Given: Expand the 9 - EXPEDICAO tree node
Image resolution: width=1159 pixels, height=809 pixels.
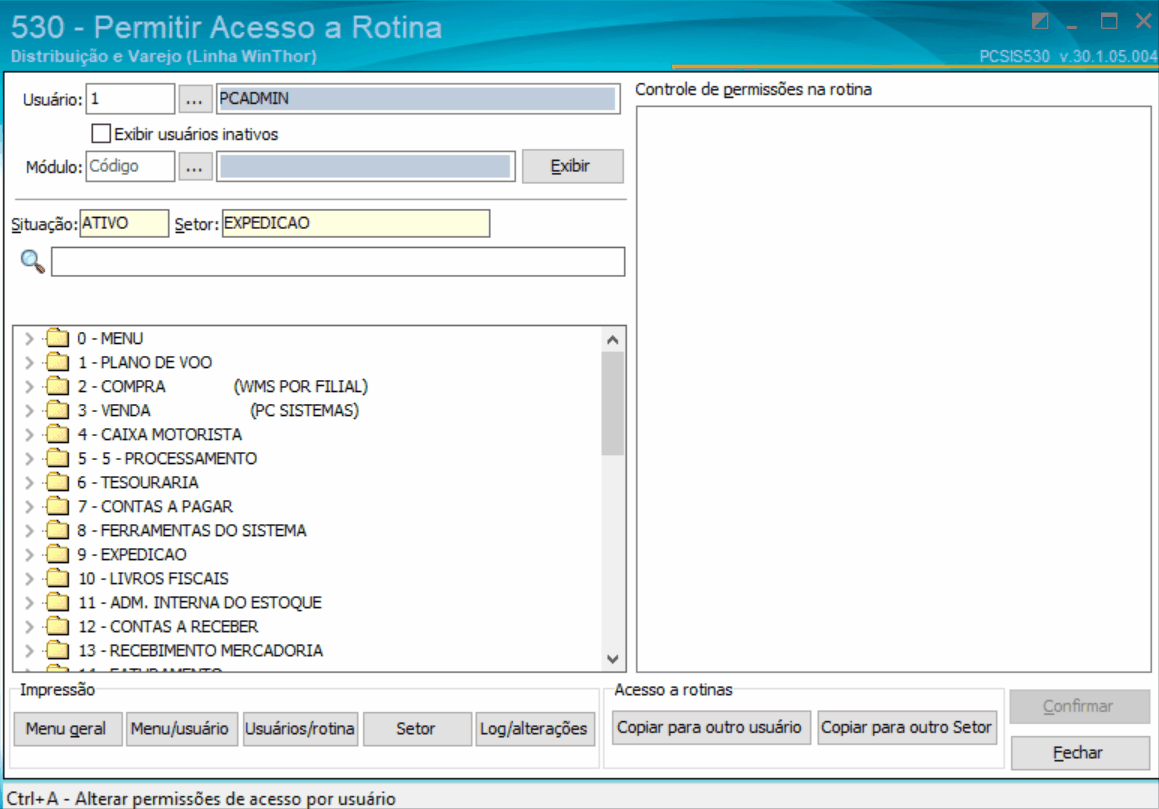Looking at the screenshot, I should [29, 555].
